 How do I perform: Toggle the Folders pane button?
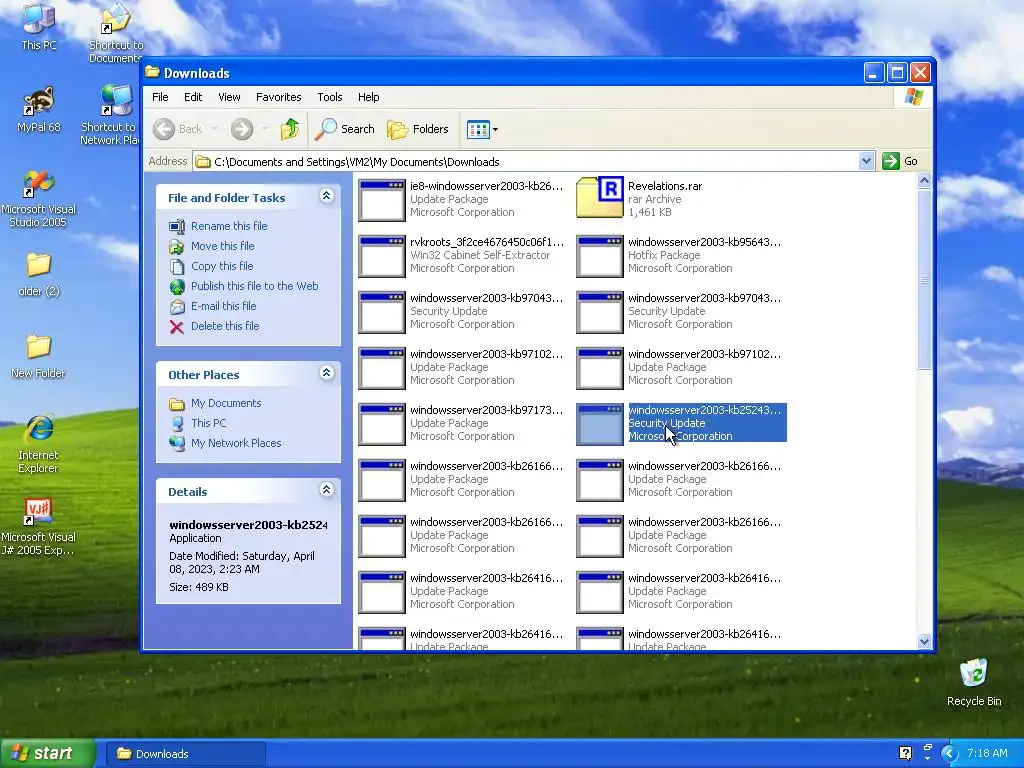click(418, 129)
